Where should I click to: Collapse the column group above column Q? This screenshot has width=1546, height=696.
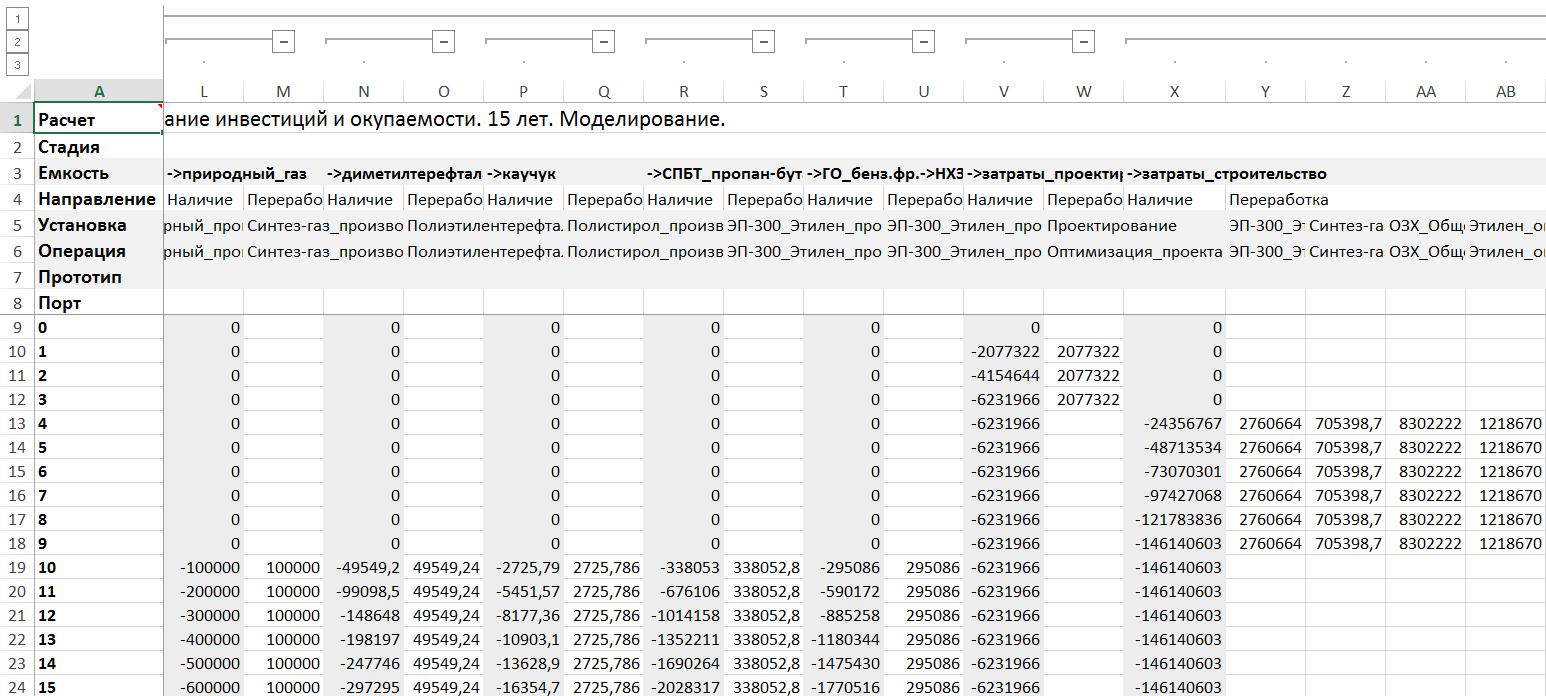click(x=603, y=42)
